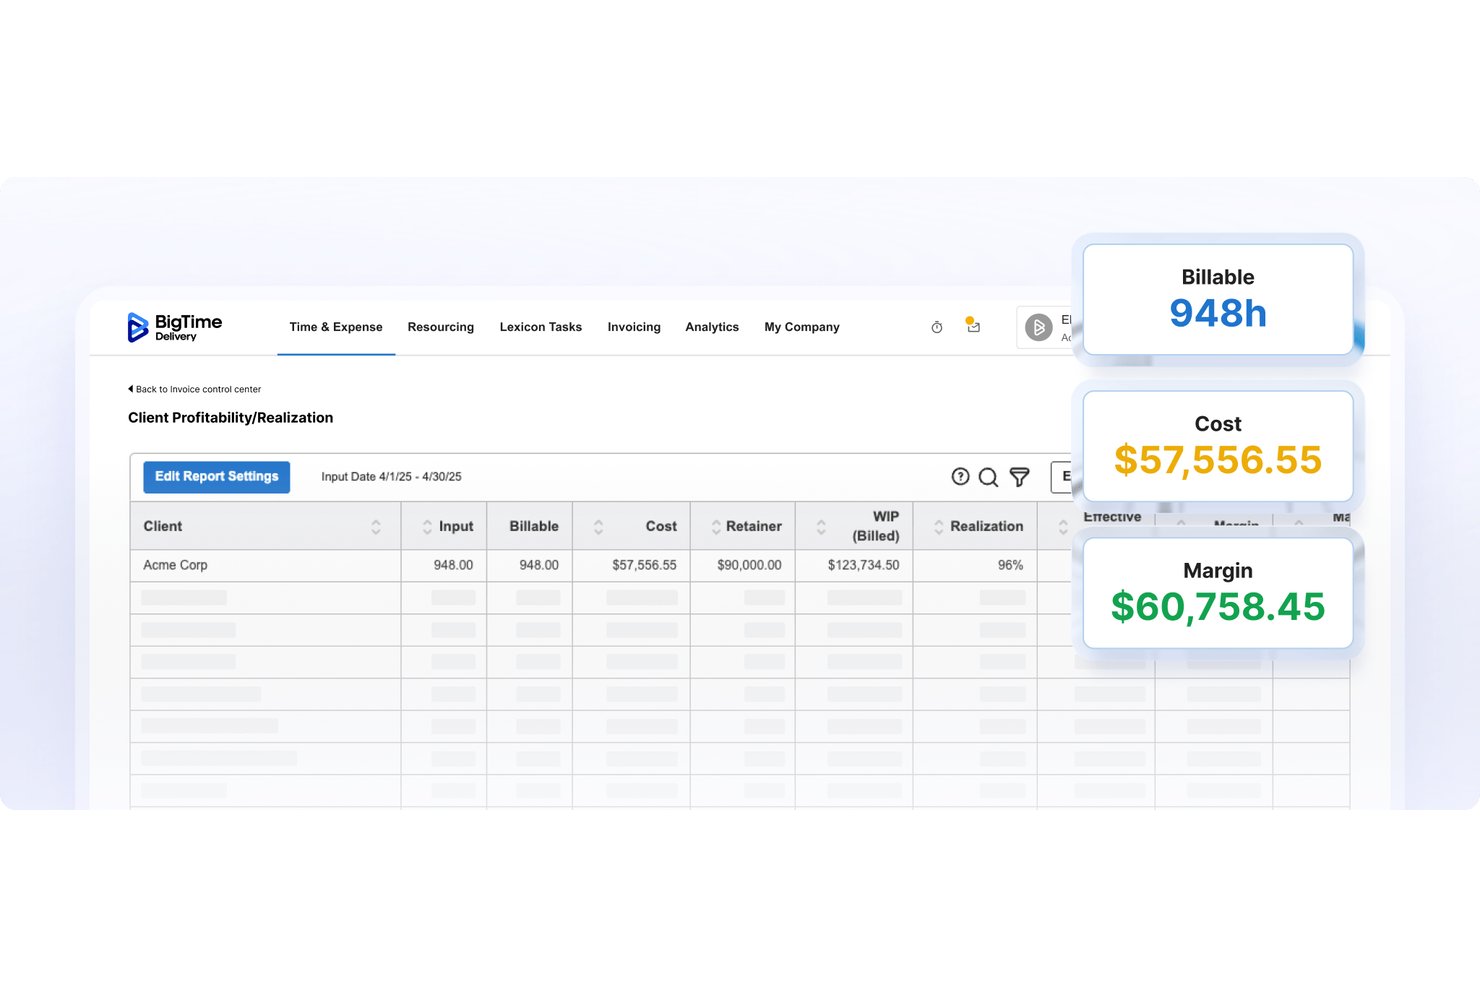Click sort arrows beside Realization header
Image resolution: width=1480 pixels, height=987 pixels.
[939, 526]
